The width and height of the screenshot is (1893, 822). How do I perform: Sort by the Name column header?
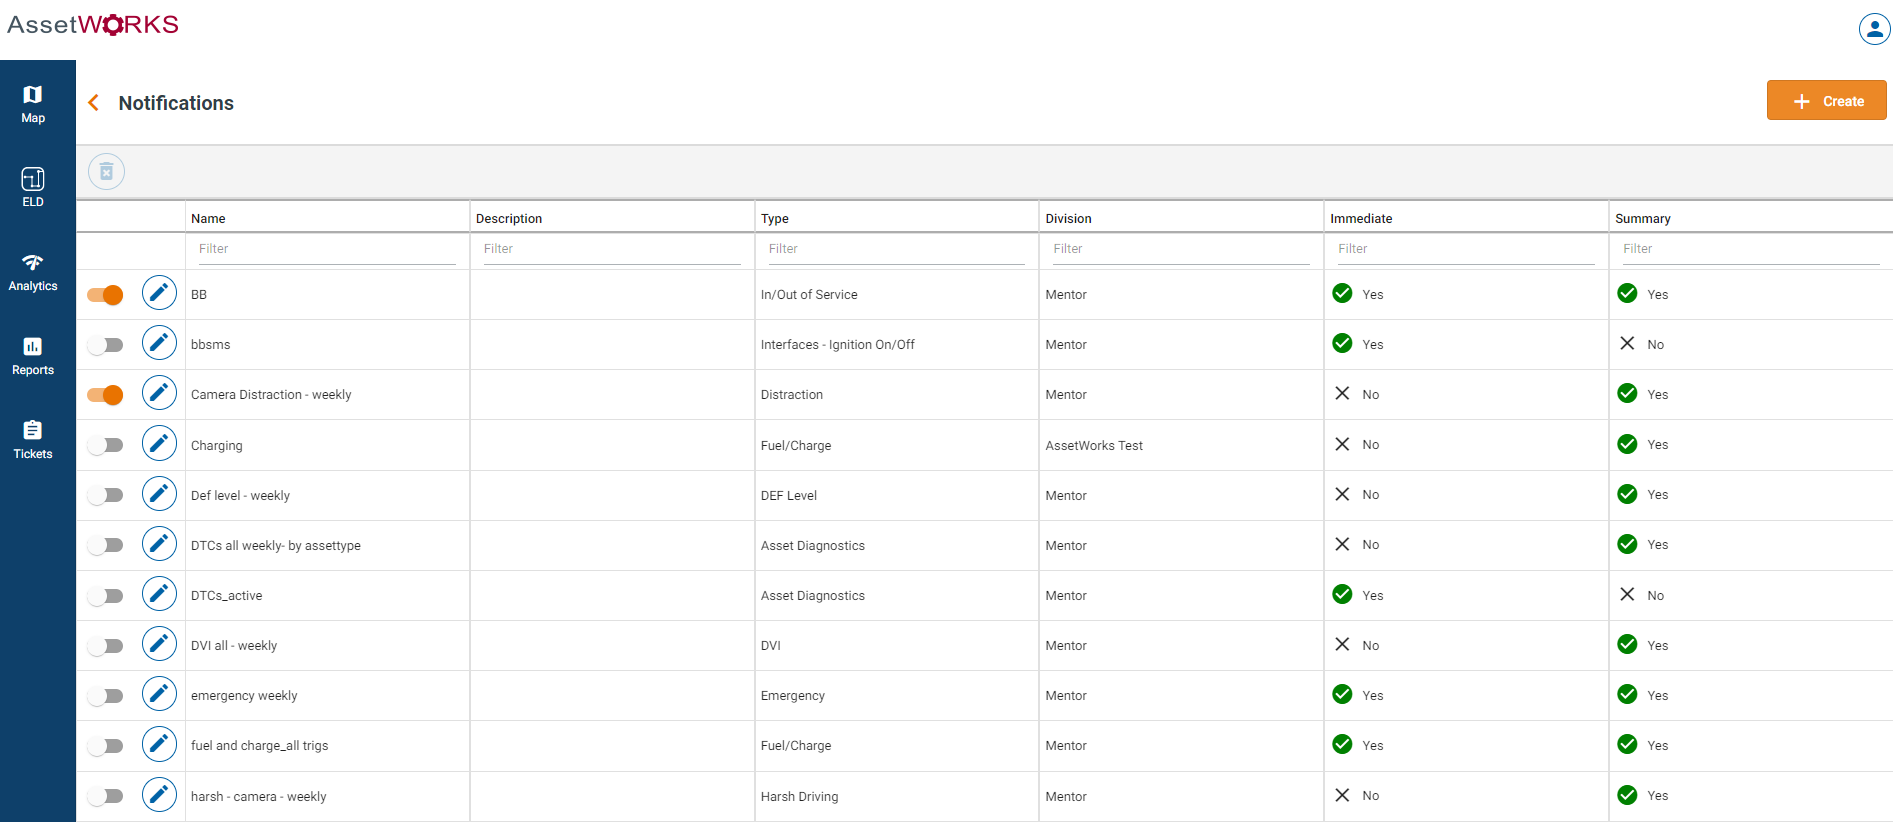(x=208, y=218)
